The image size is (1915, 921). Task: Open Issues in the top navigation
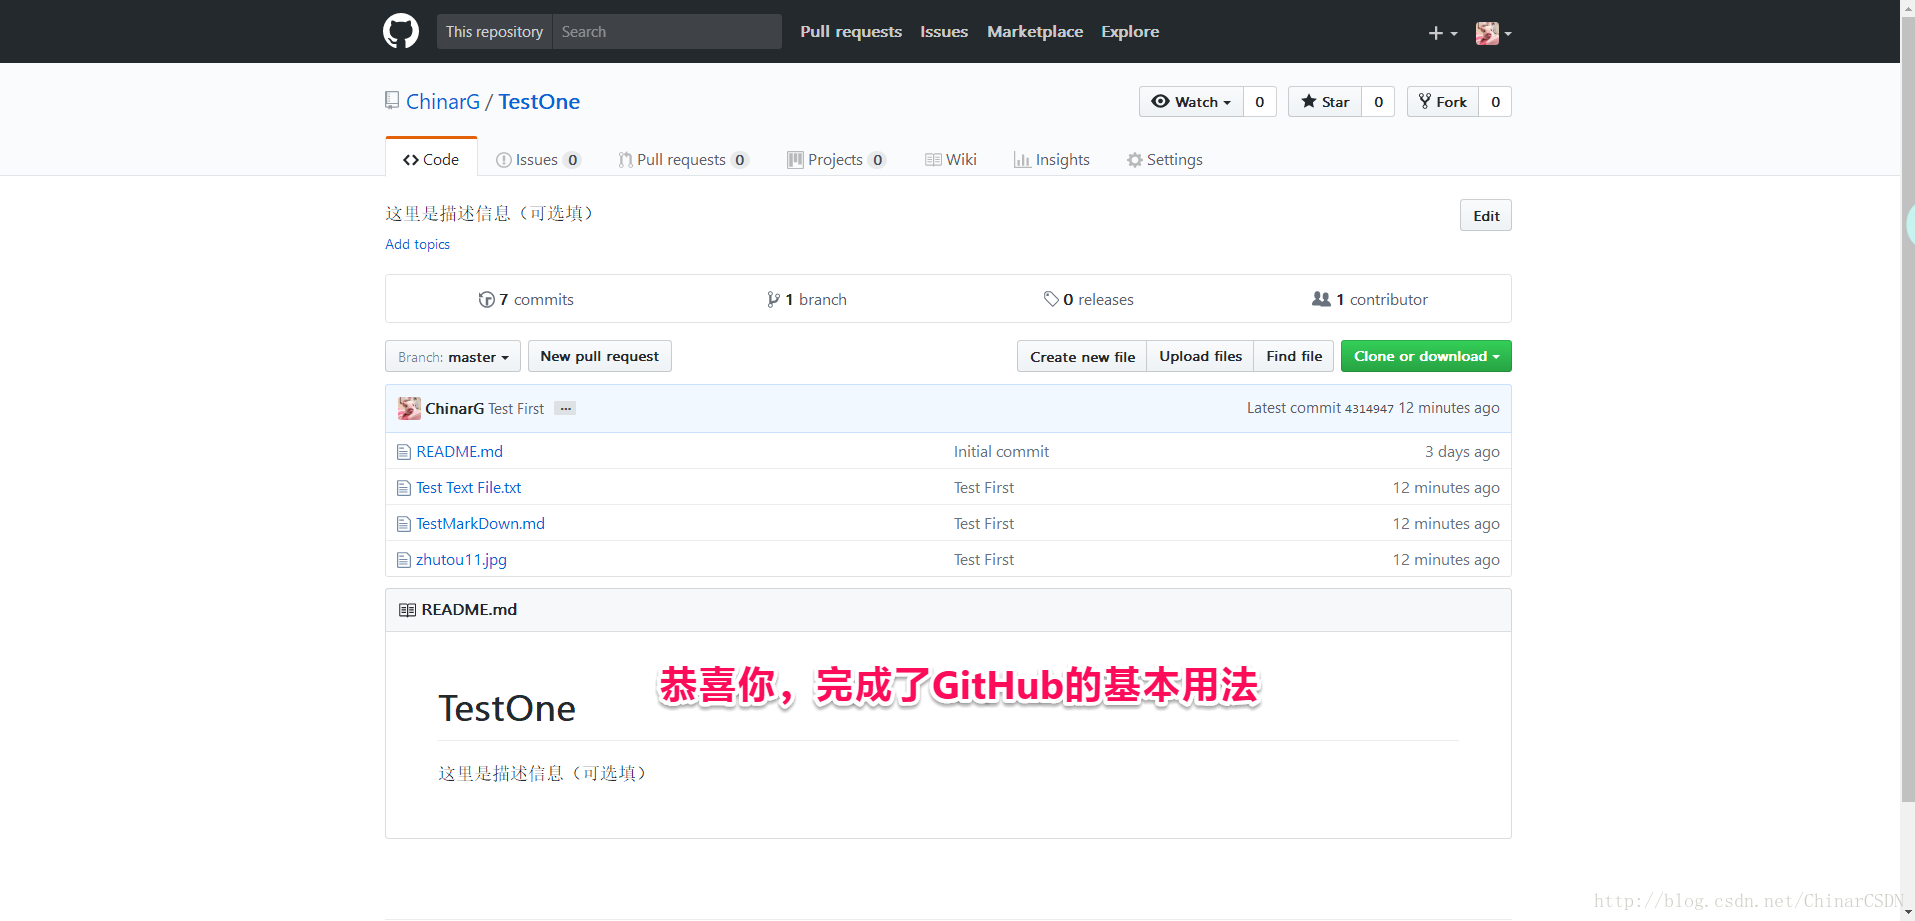pyautogui.click(x=944, y=31)
